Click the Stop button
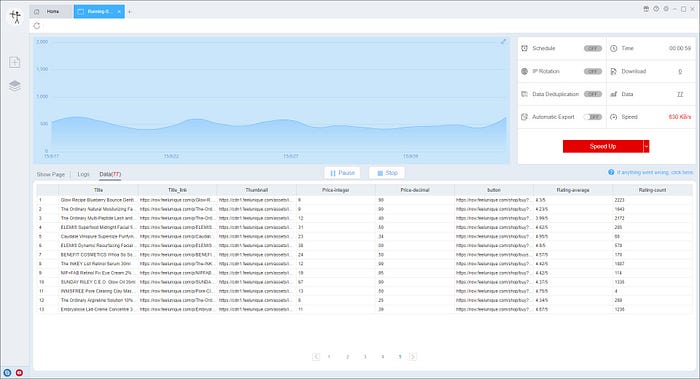700x379 pixels. (x=387, y=173)
